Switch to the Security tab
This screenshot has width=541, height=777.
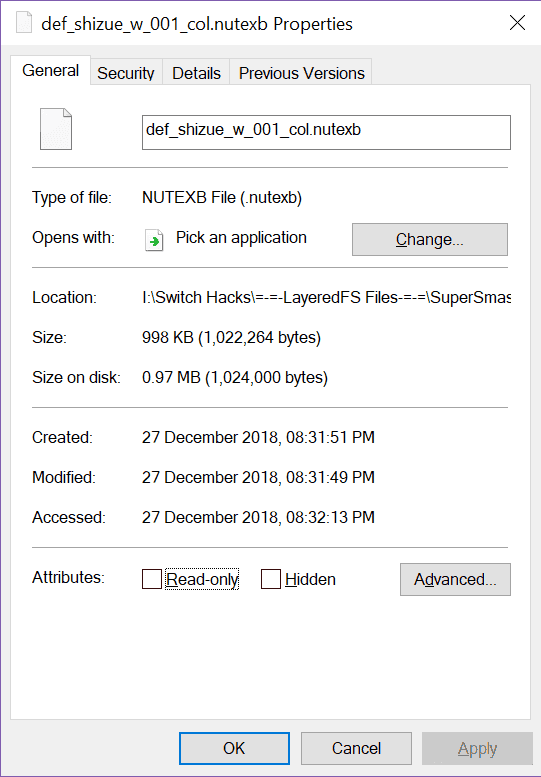click(x=126, y=73)
